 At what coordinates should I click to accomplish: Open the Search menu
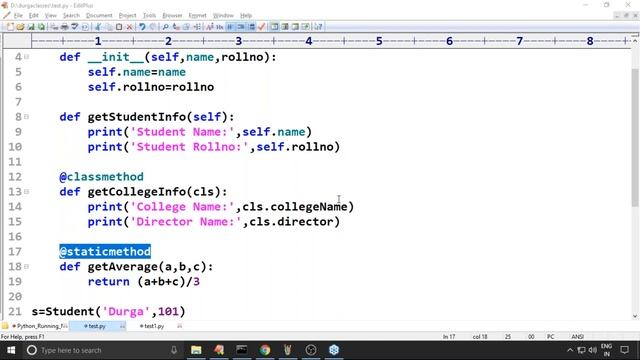point(71,16)
